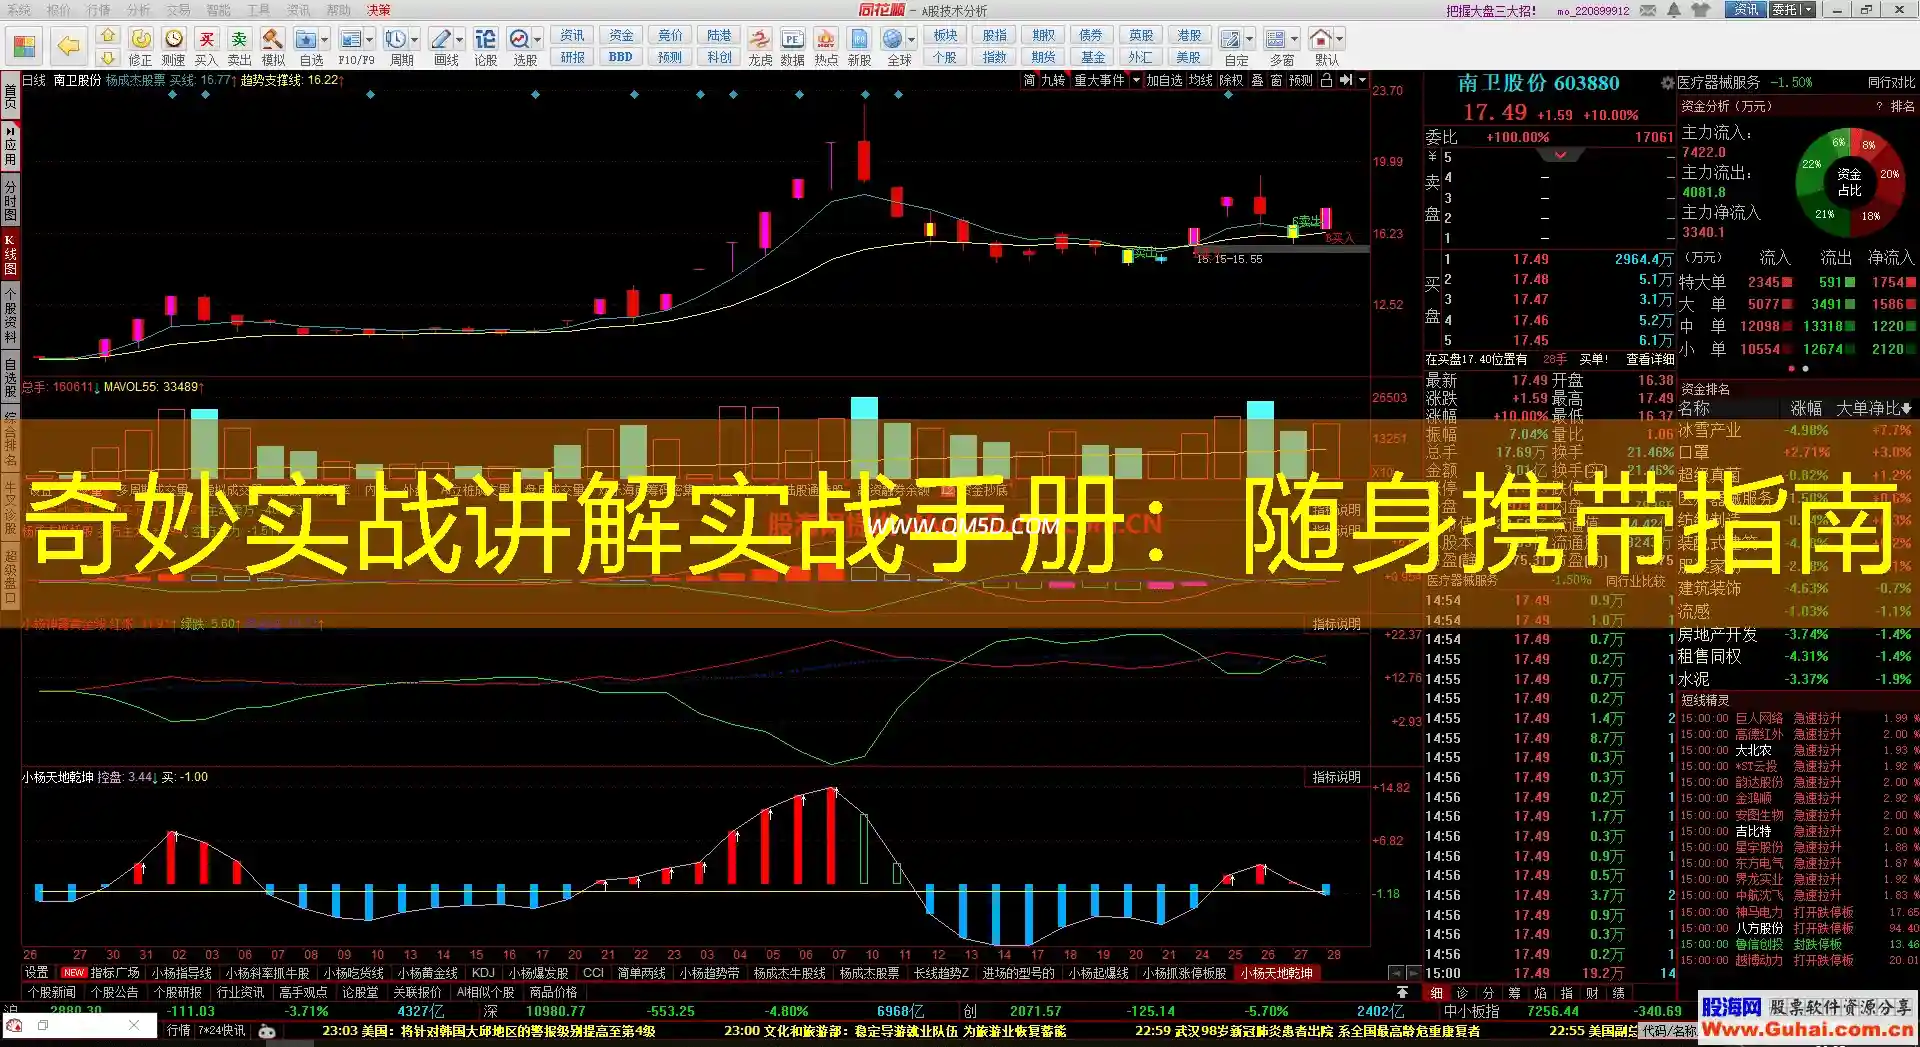Toggle 加自选 add to favorites
Viewport: 1920px width, 1047px height.
click(1165, 80)
